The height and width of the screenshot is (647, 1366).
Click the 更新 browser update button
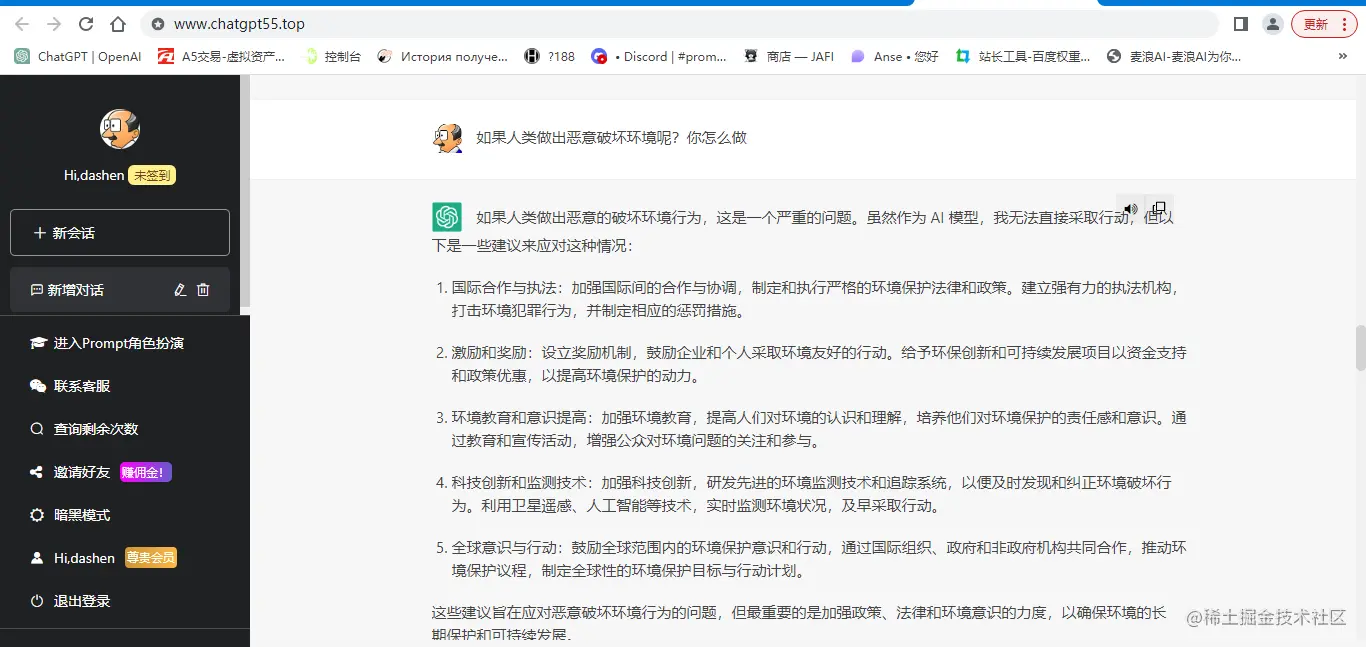click(1324, 24)
